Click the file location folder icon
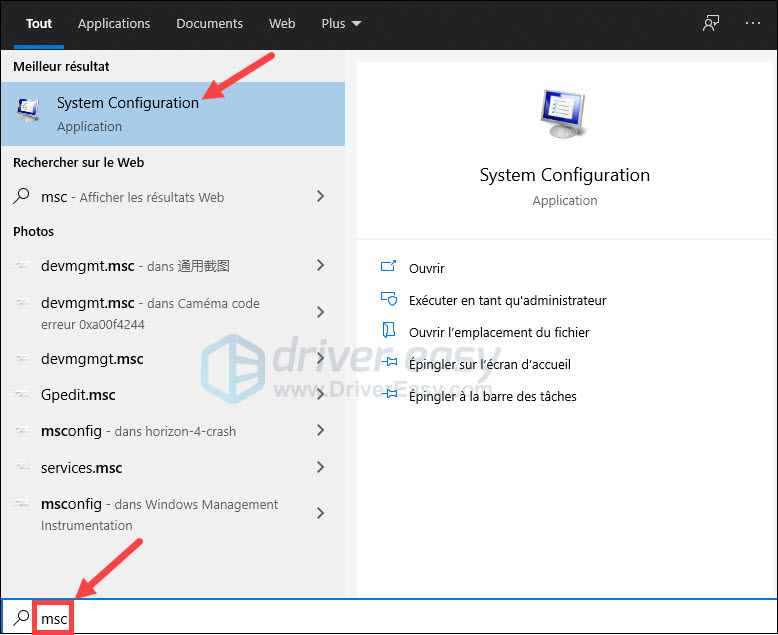 click(x=389, y=330)
